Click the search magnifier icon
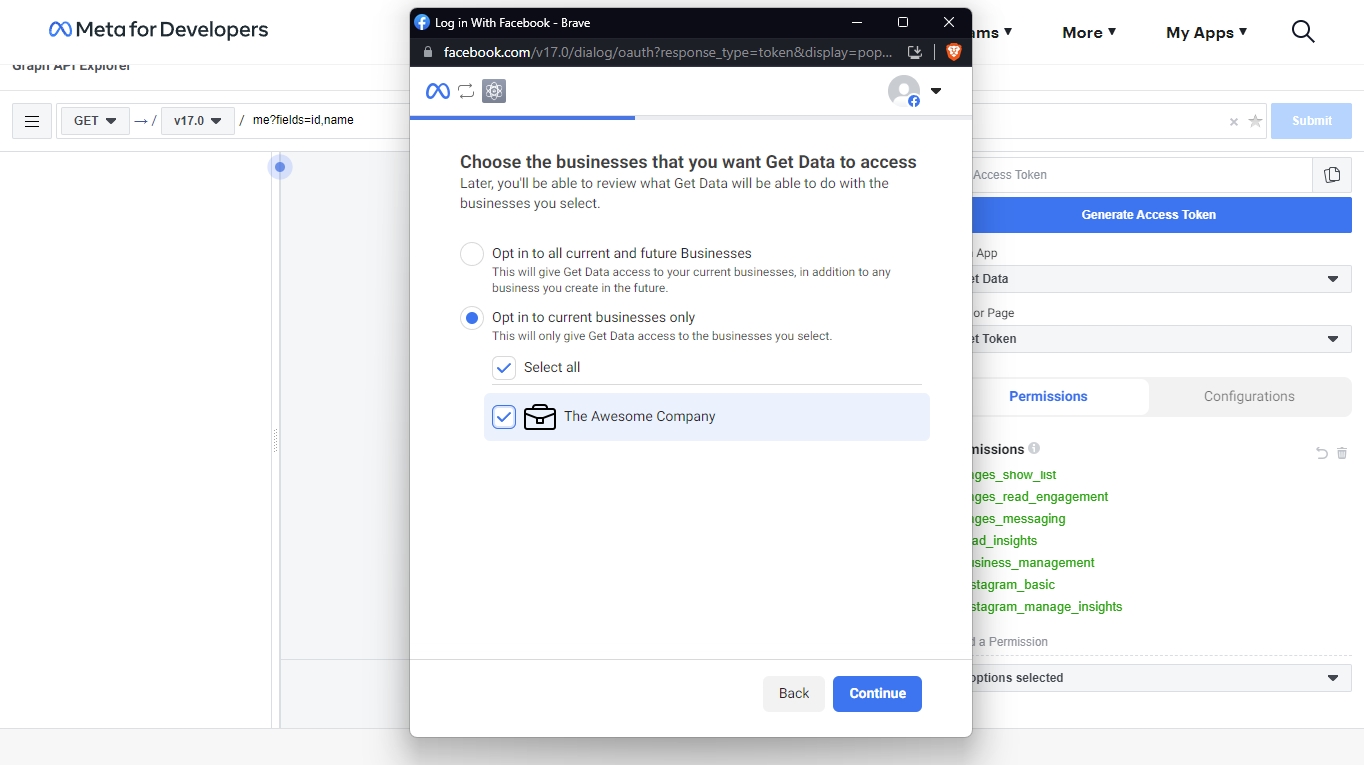Image resolution: width=1364 pixels, height=765 pixels. tap(1302, 32)
